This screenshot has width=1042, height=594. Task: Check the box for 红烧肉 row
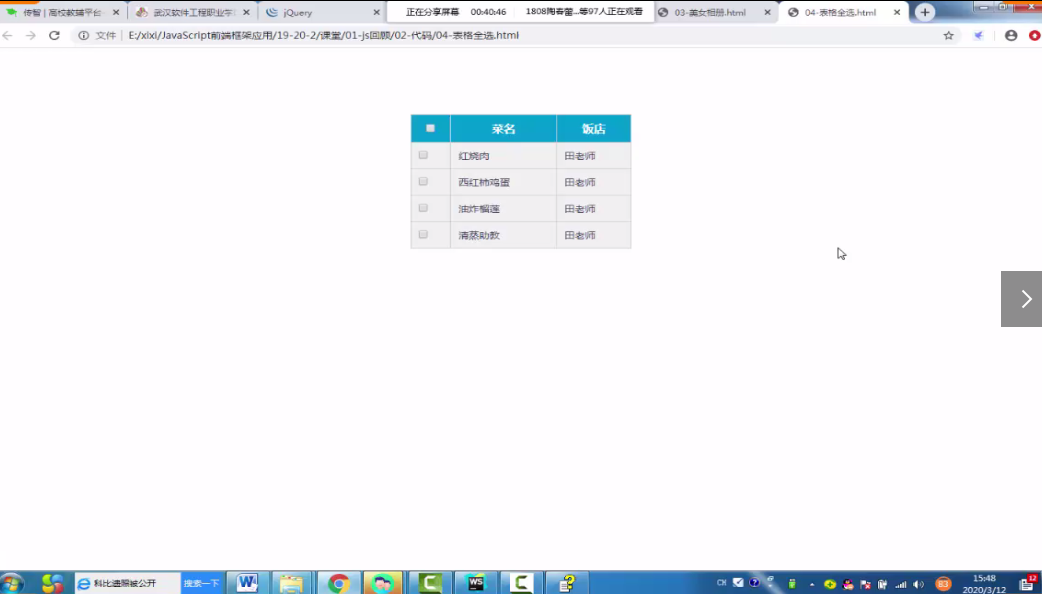(423, 155)
